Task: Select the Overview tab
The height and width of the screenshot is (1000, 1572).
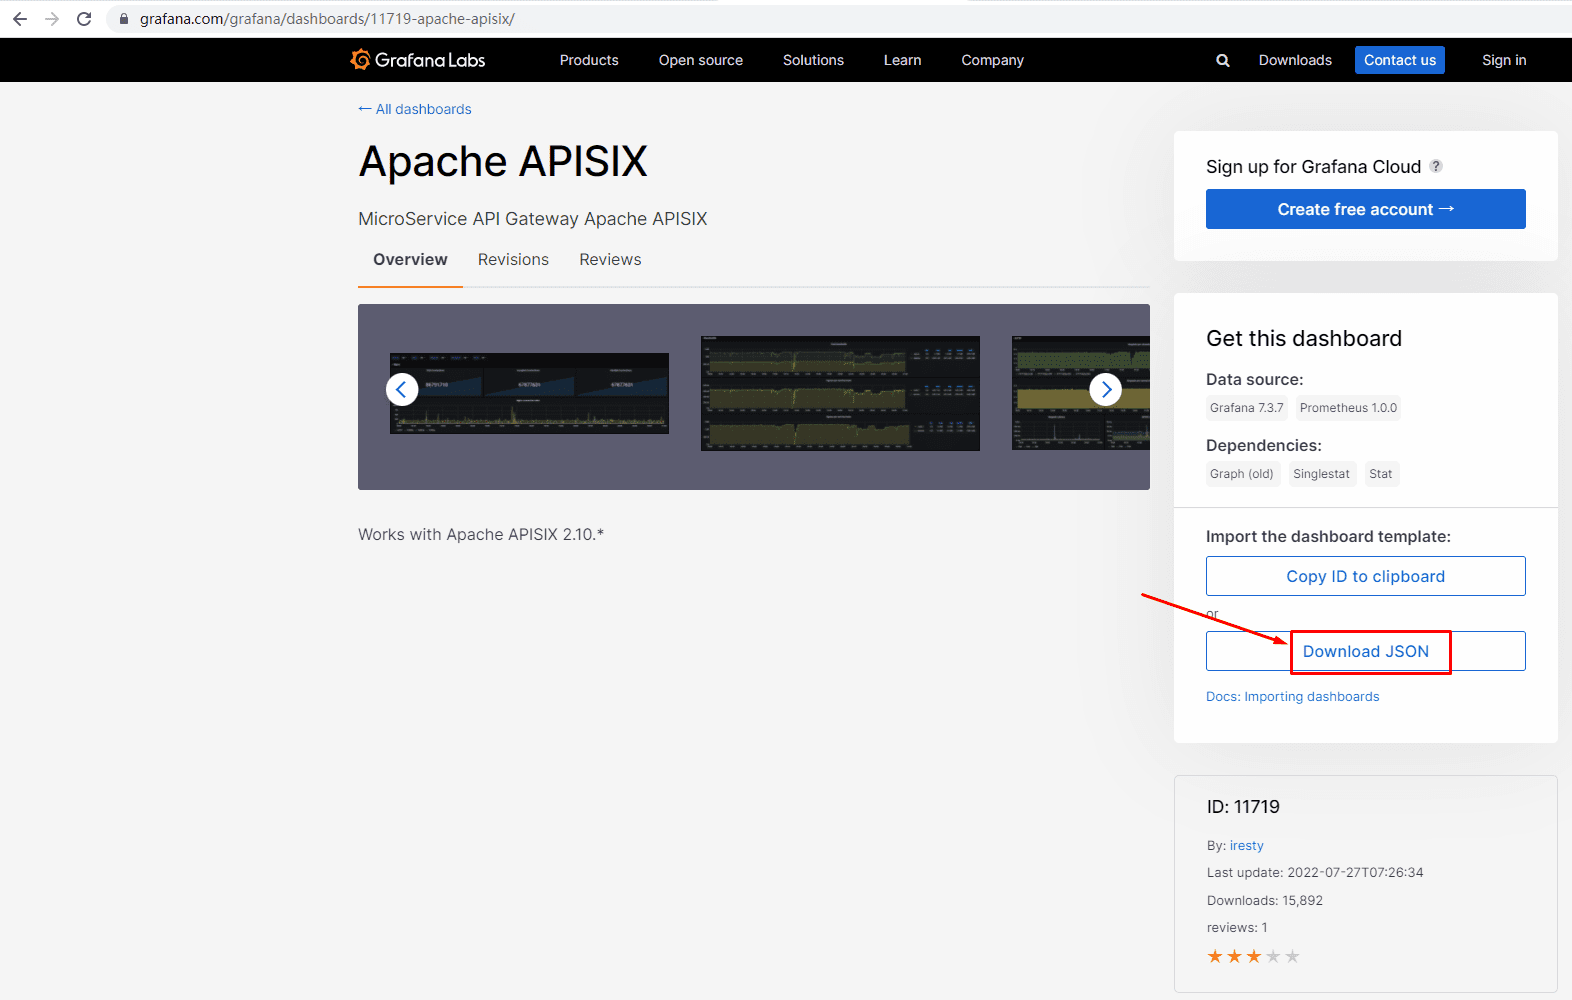Action: [410, 260]
